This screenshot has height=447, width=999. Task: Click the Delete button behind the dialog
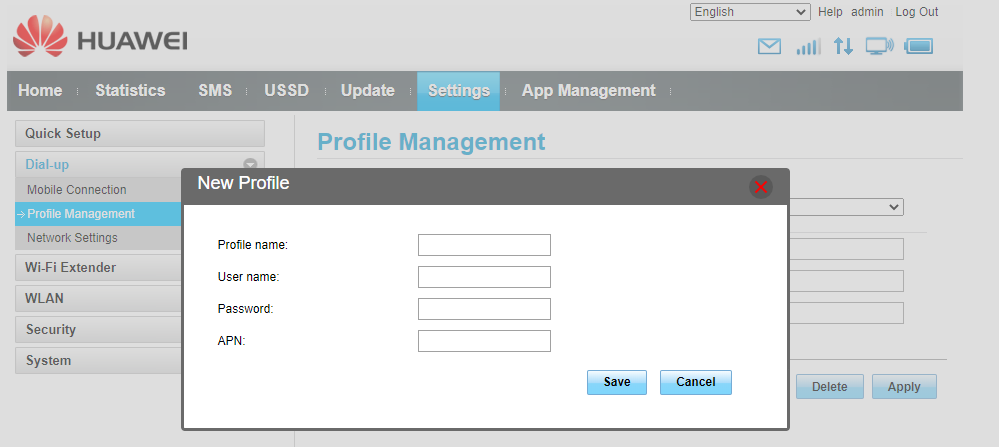tap(830, 387)
